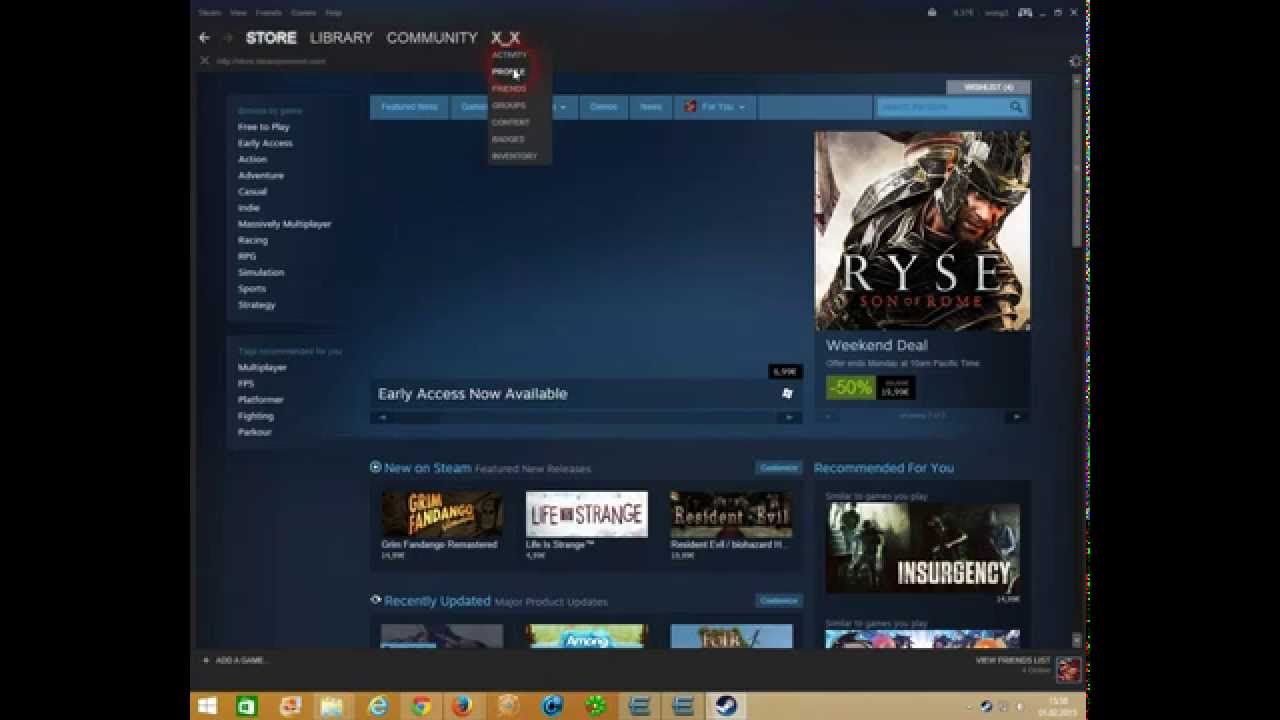Click scrollbar down arrow of store page
1280x720 pixels.
click(1077, 640)
